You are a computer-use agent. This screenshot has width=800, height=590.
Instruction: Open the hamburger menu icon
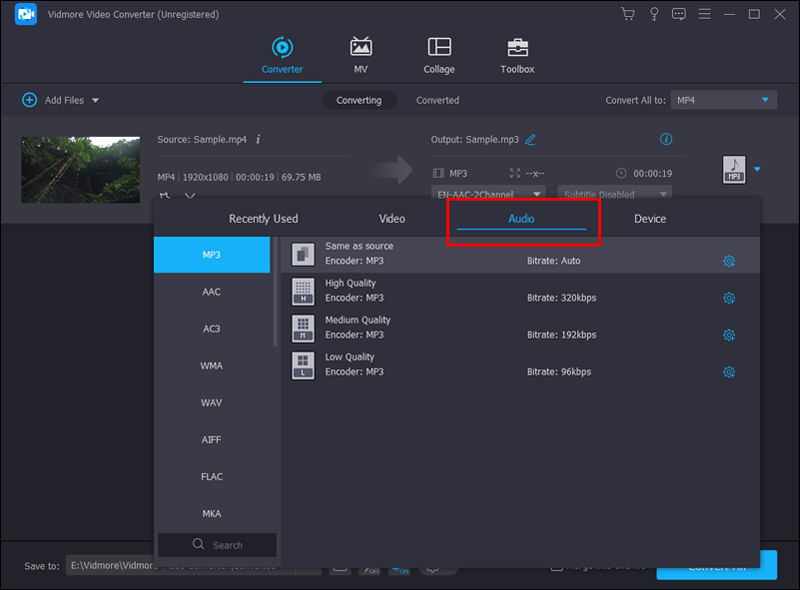pyautogui.click(x=705, y=14)
